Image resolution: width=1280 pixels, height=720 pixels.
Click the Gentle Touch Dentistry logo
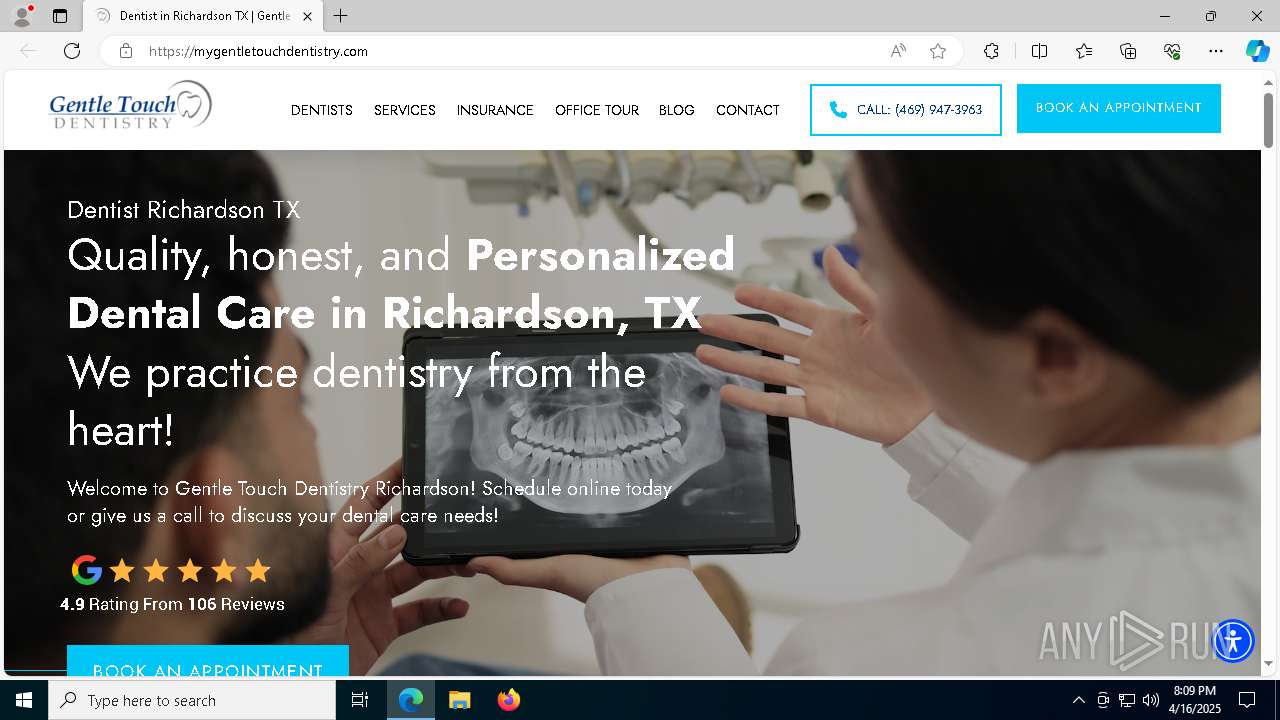(x=130, y=106)
